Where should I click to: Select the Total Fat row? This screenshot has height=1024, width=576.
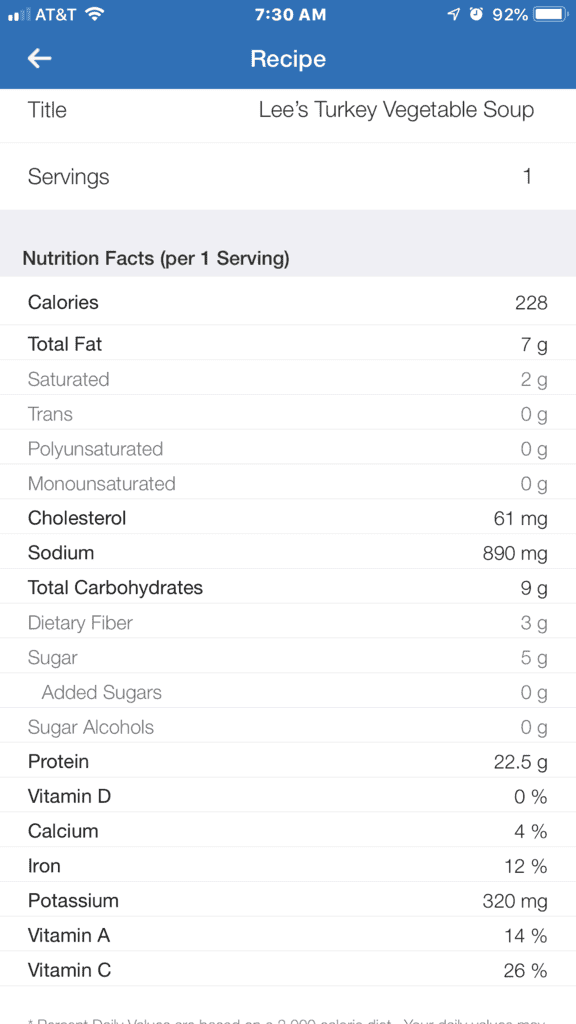[288, 344]
